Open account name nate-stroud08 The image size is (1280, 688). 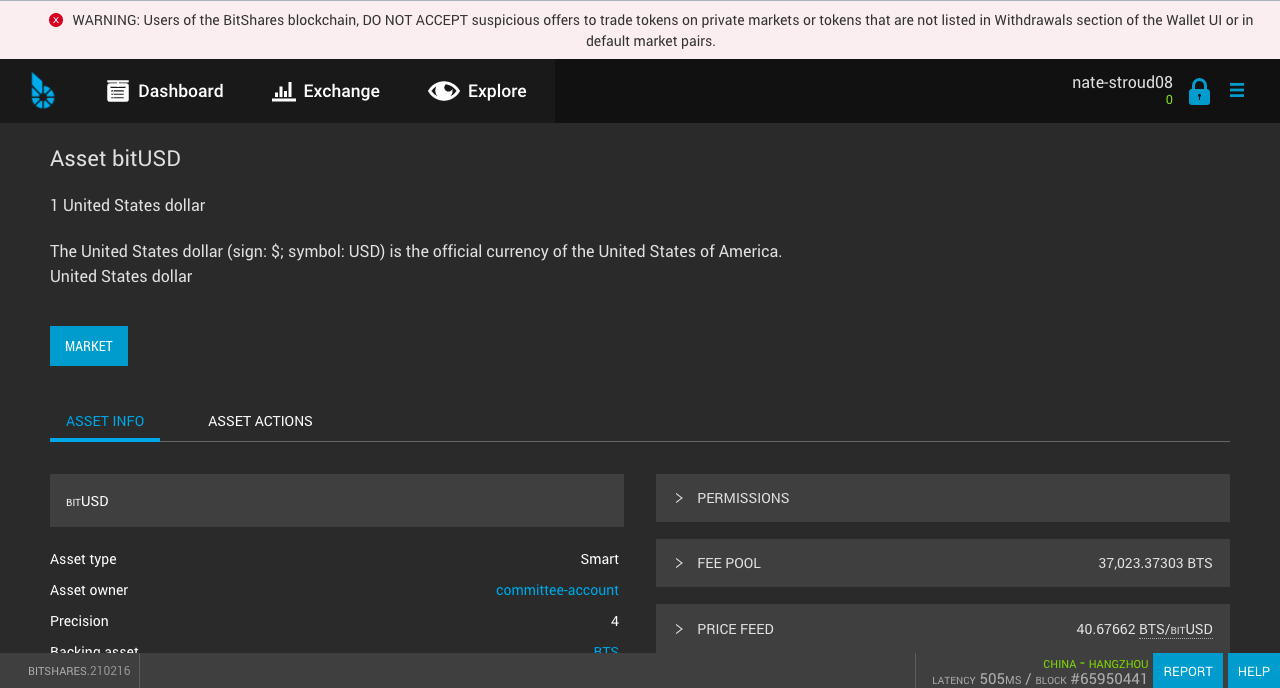[x=1122, y=82]
